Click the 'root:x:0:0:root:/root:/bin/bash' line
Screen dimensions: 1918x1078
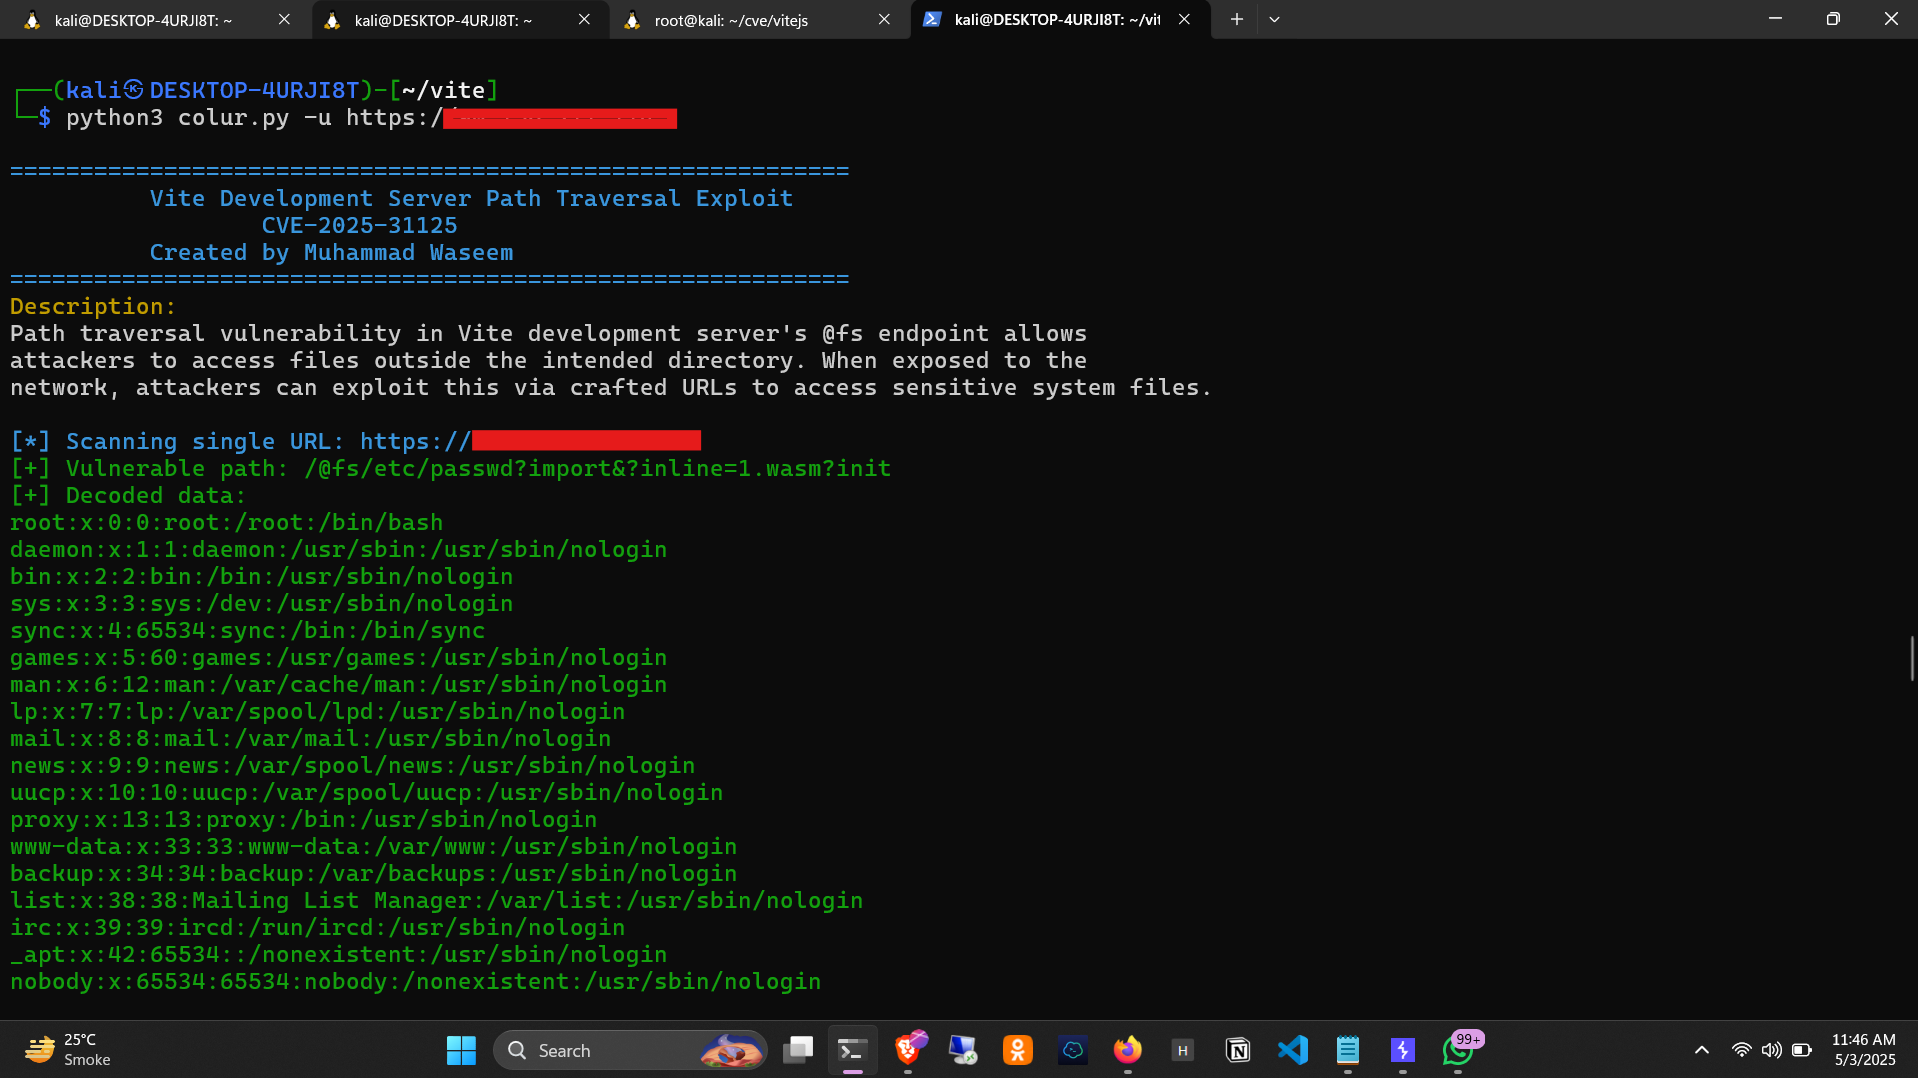(x=226, y=522)
